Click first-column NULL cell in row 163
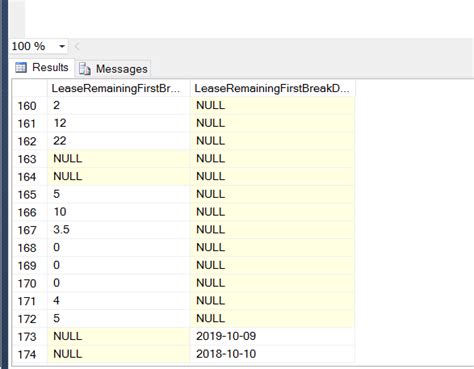The width and height of the screenshot is (474, 369). (118, 159)
